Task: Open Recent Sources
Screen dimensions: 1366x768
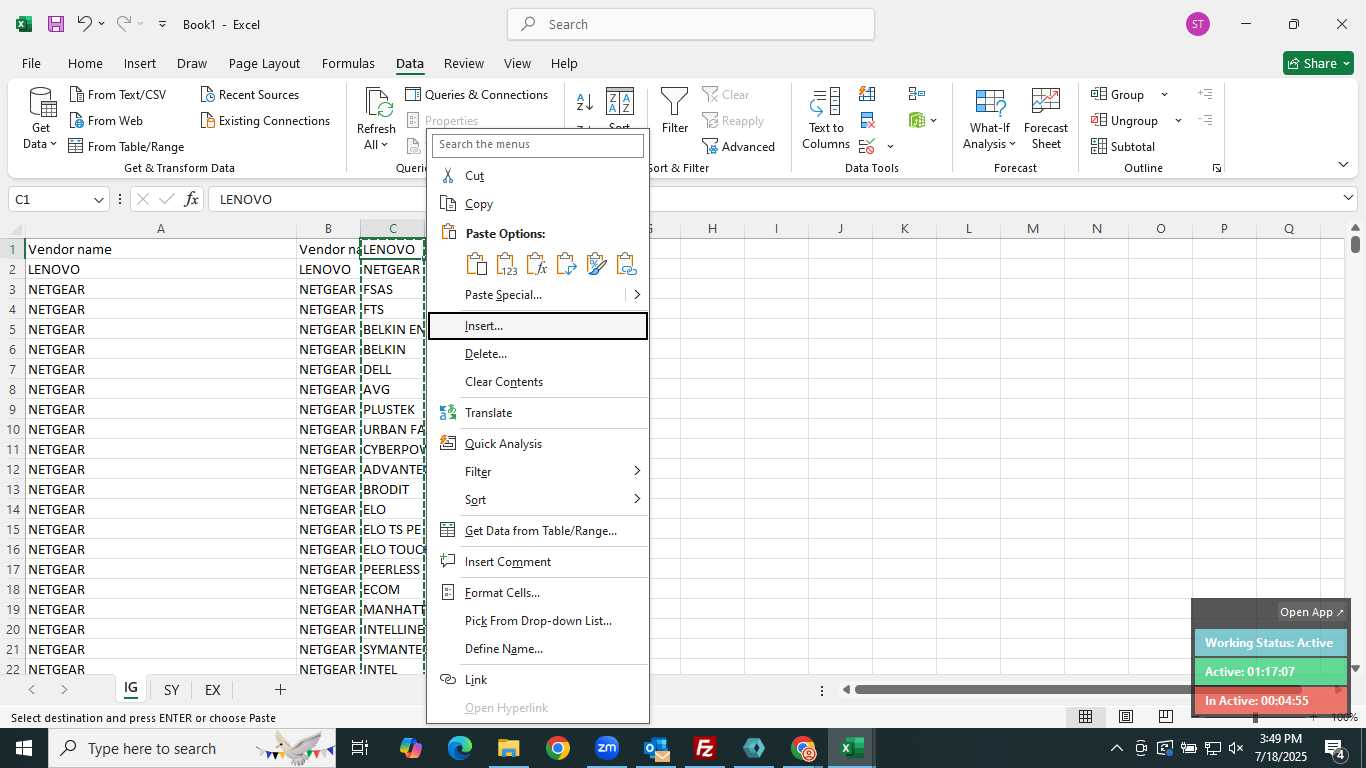Action: (x=250, y=95)
